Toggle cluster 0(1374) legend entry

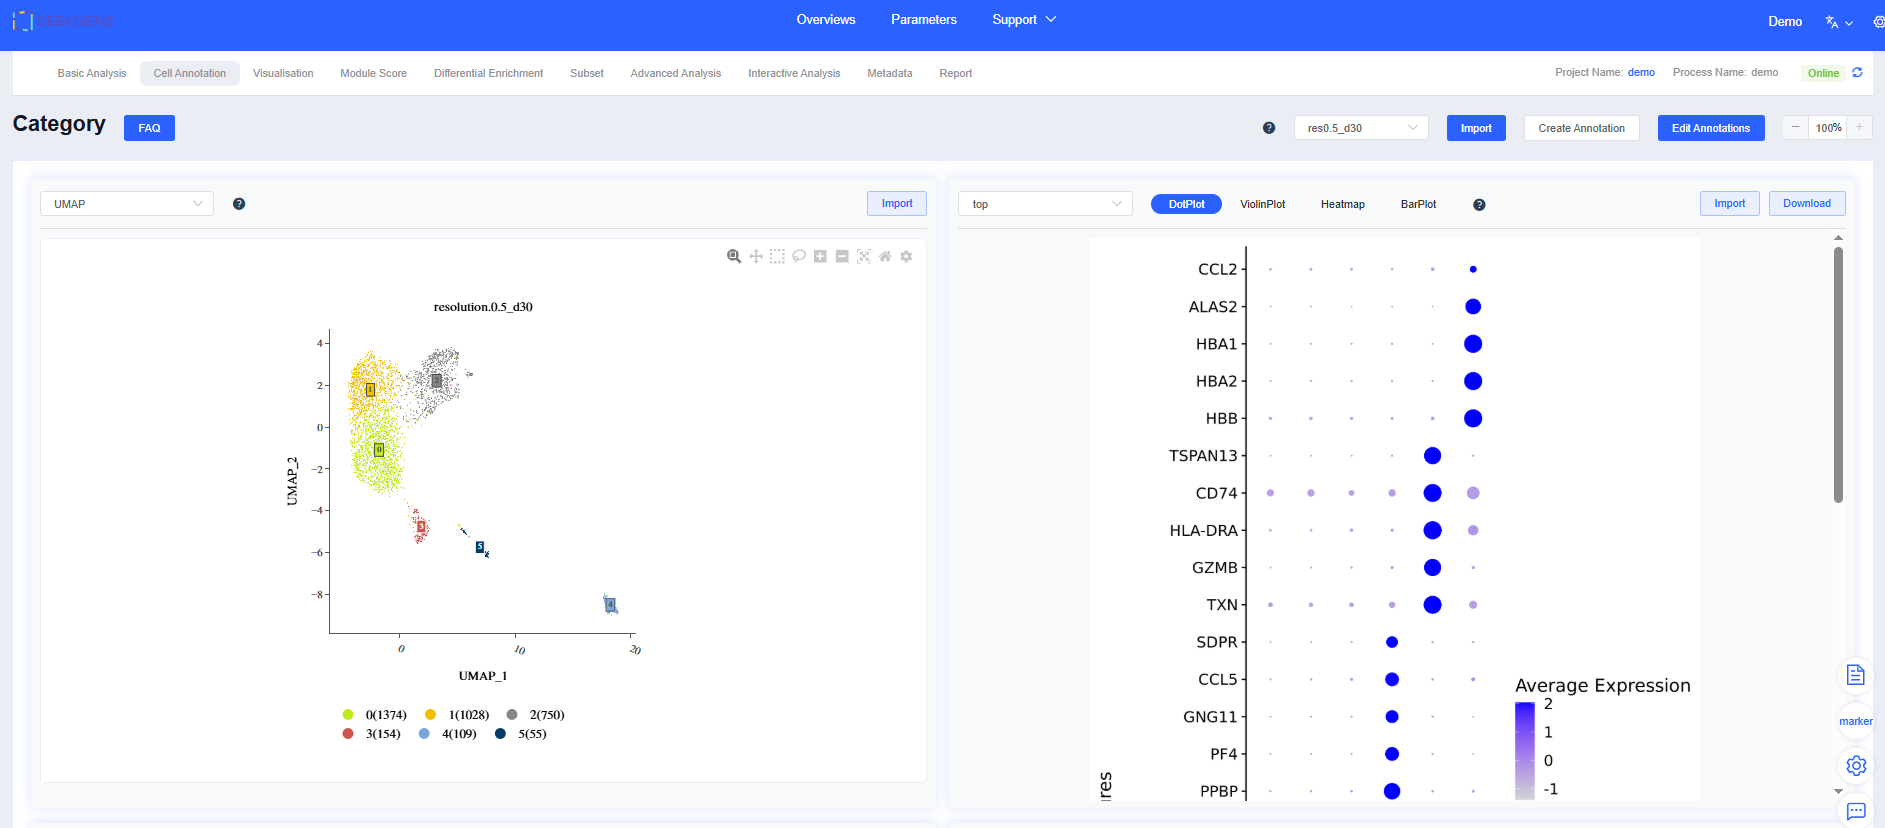pyautogui.click(x=375, y=715)
